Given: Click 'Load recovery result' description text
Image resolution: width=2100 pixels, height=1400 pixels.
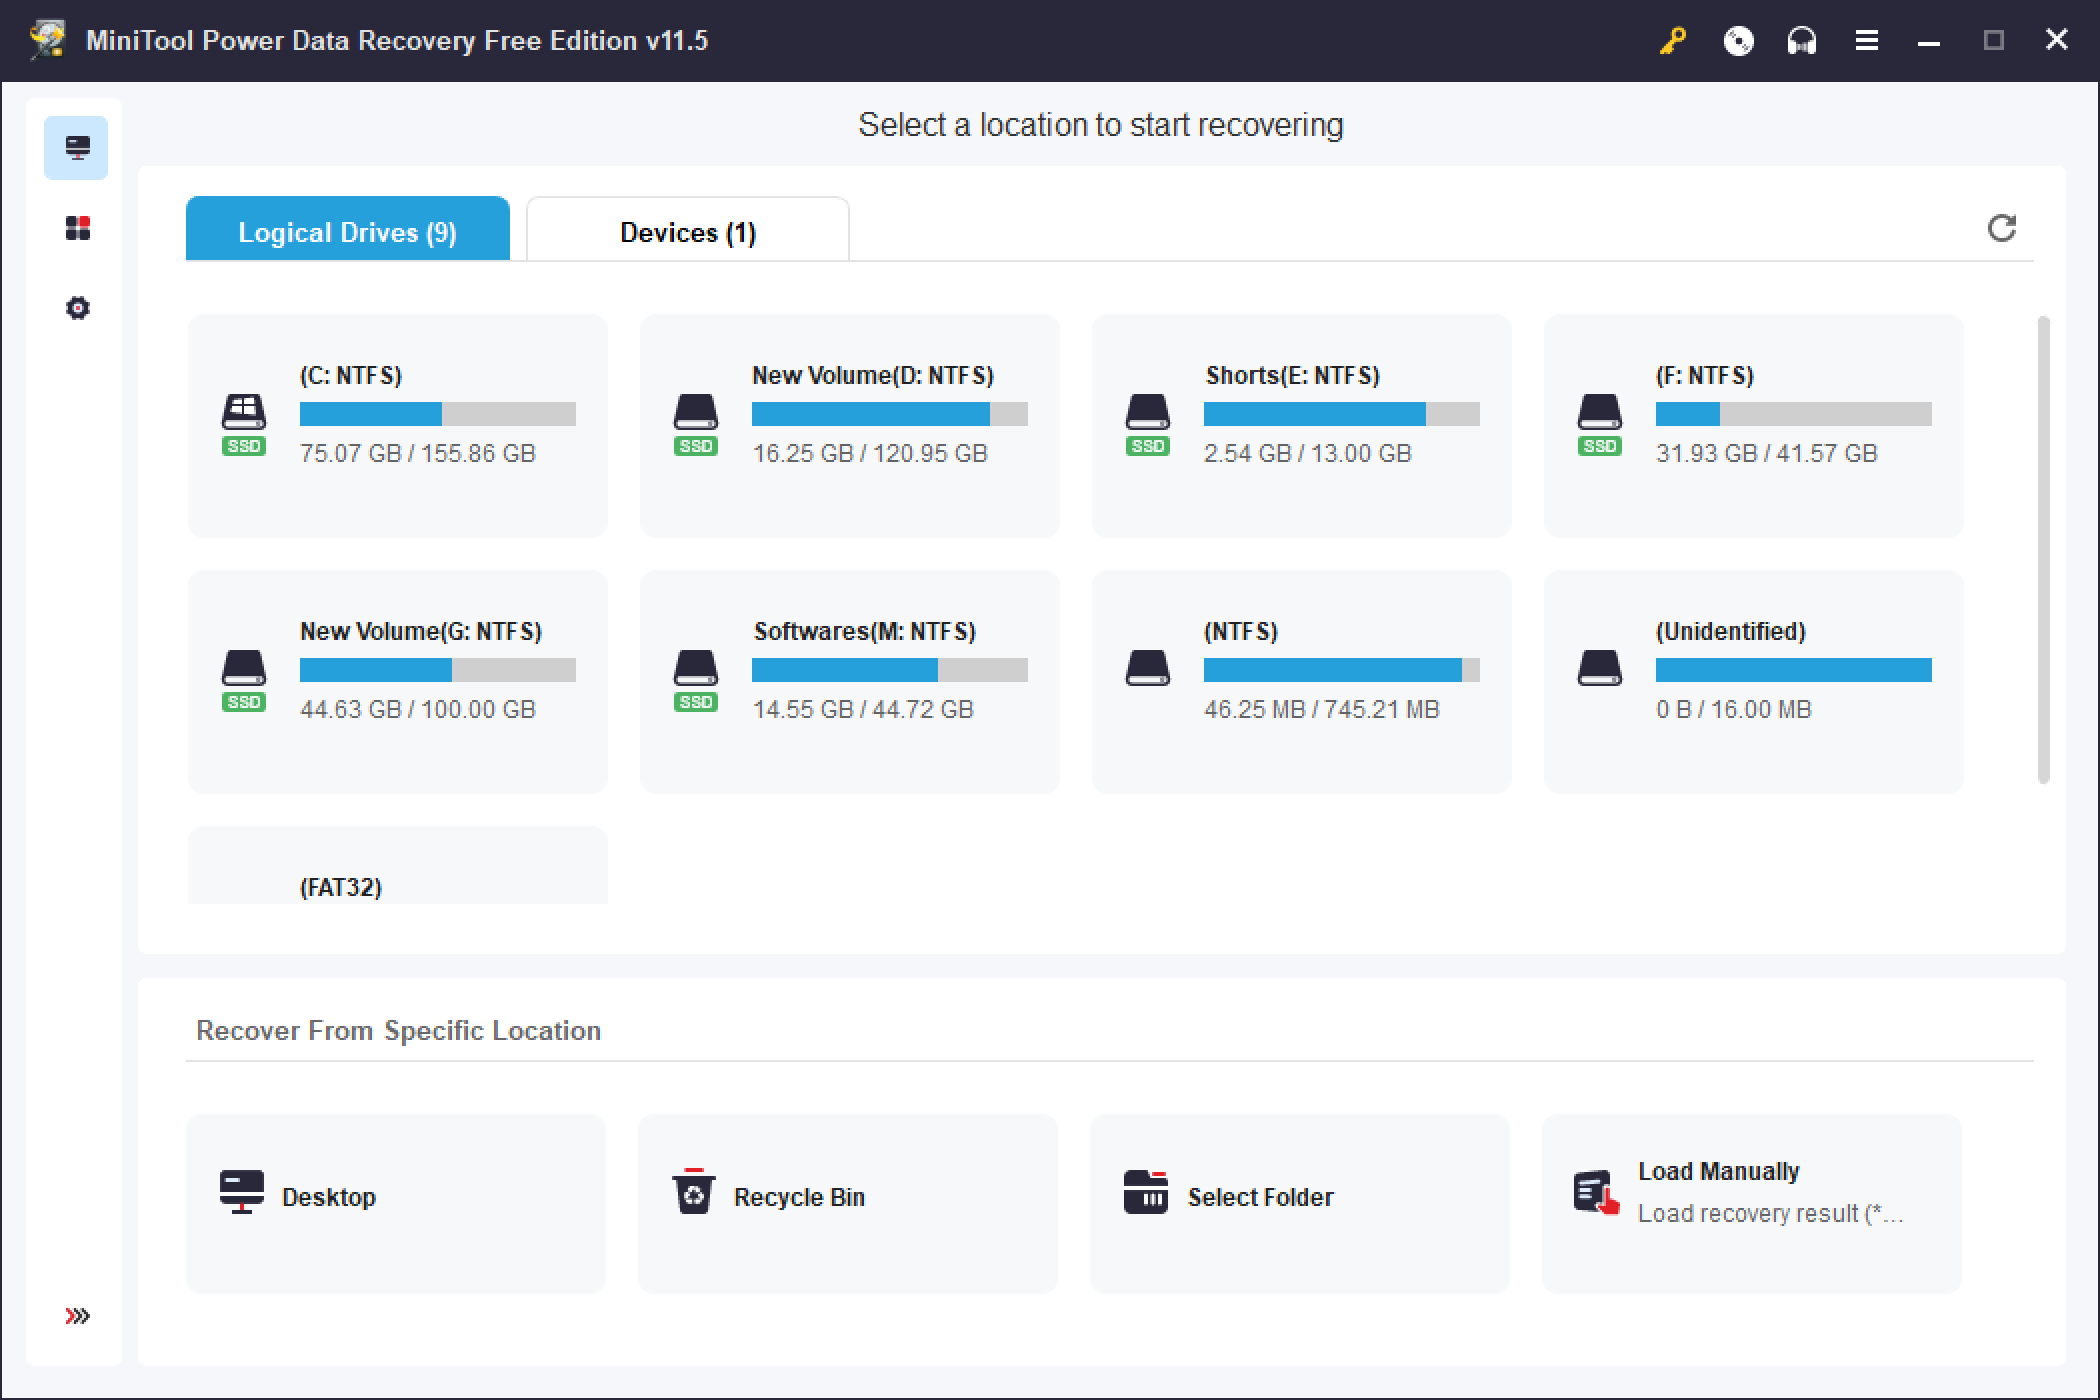Looking at the screenshot, I should (x=1770, y=1213).
